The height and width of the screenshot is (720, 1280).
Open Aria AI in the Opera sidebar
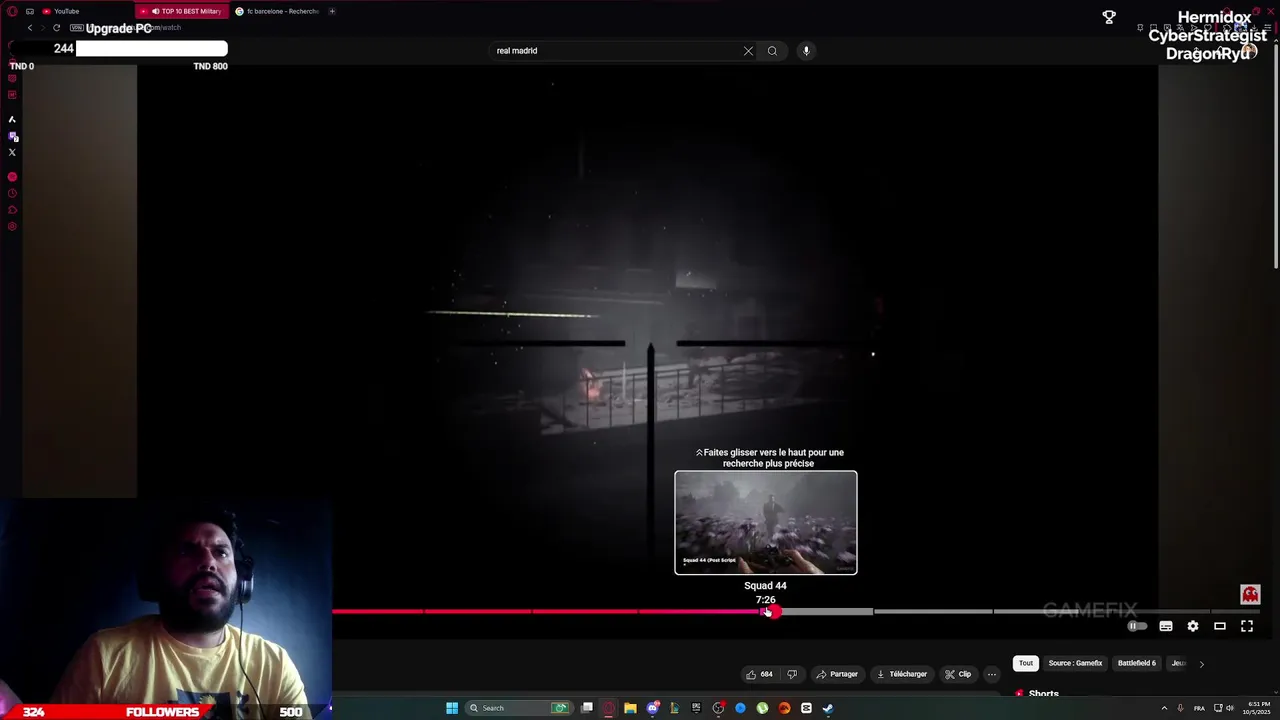[12, 119]
